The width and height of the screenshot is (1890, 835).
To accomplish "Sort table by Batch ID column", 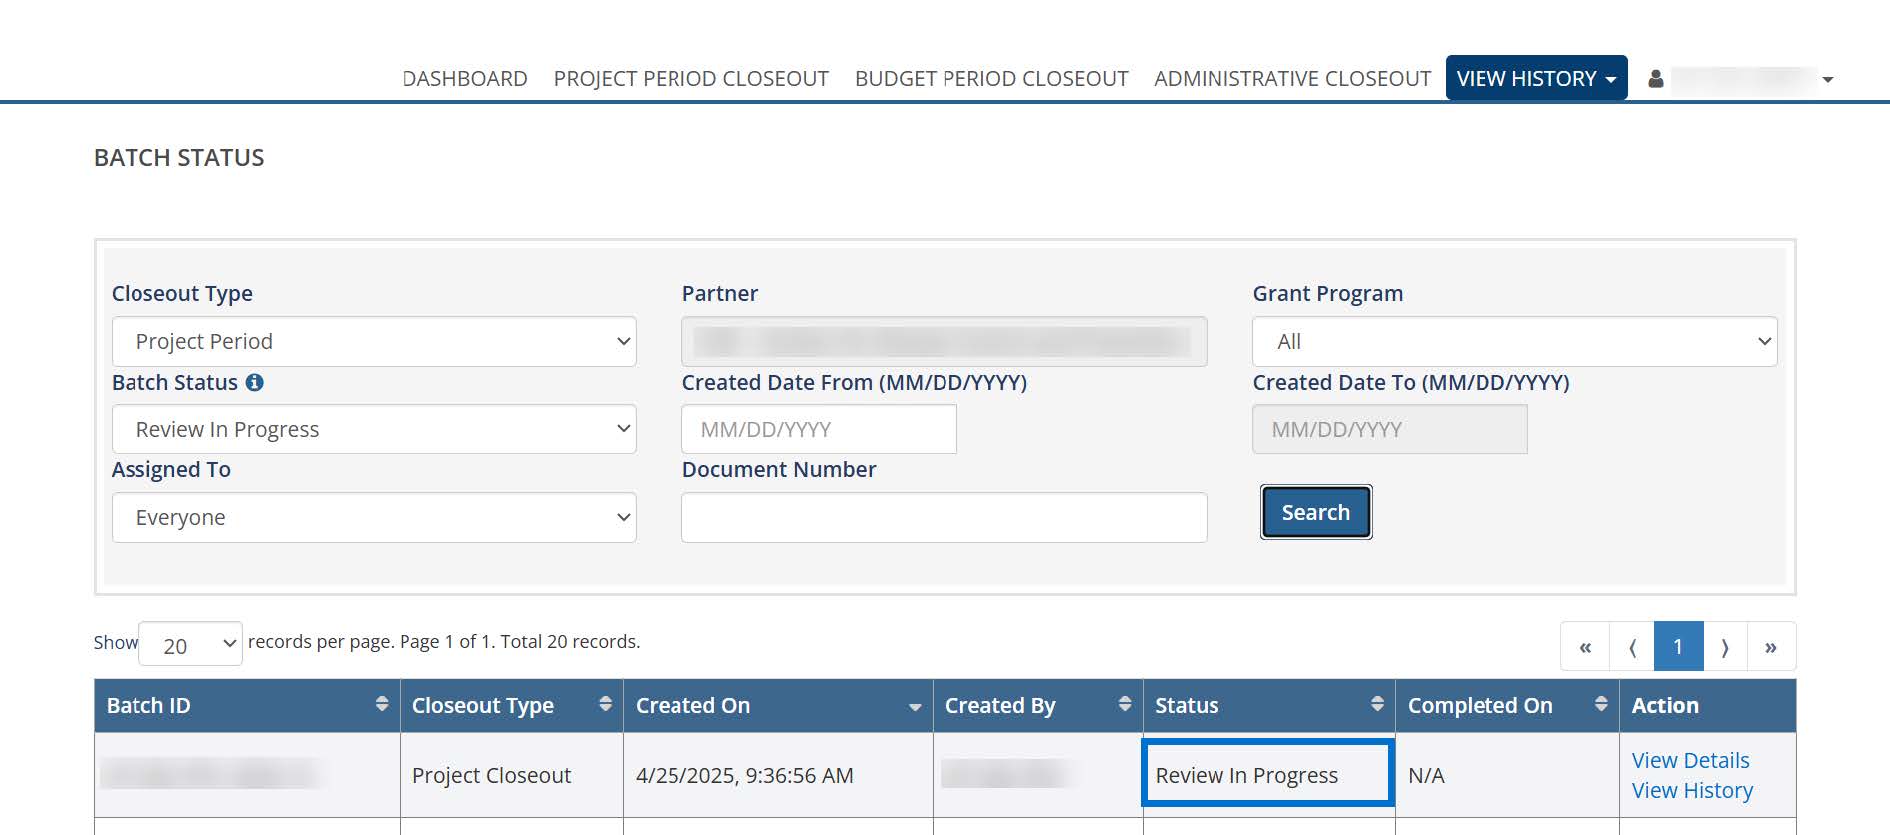I will pyautogui.click(x=381, y=705).
